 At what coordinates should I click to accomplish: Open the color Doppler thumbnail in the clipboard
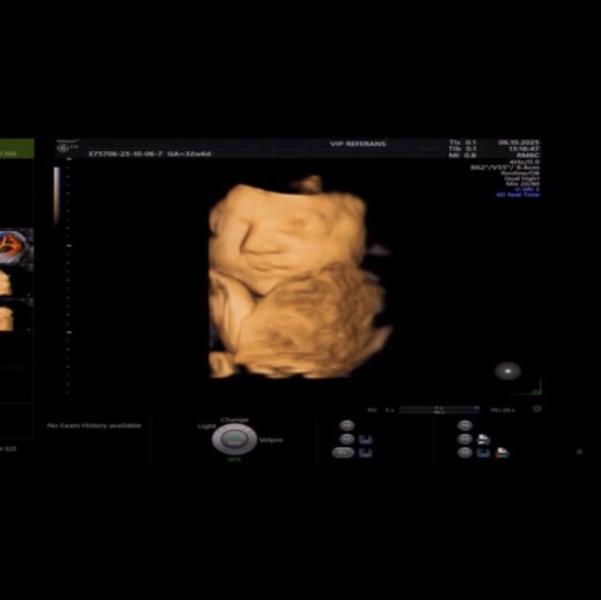coord(16,247)
